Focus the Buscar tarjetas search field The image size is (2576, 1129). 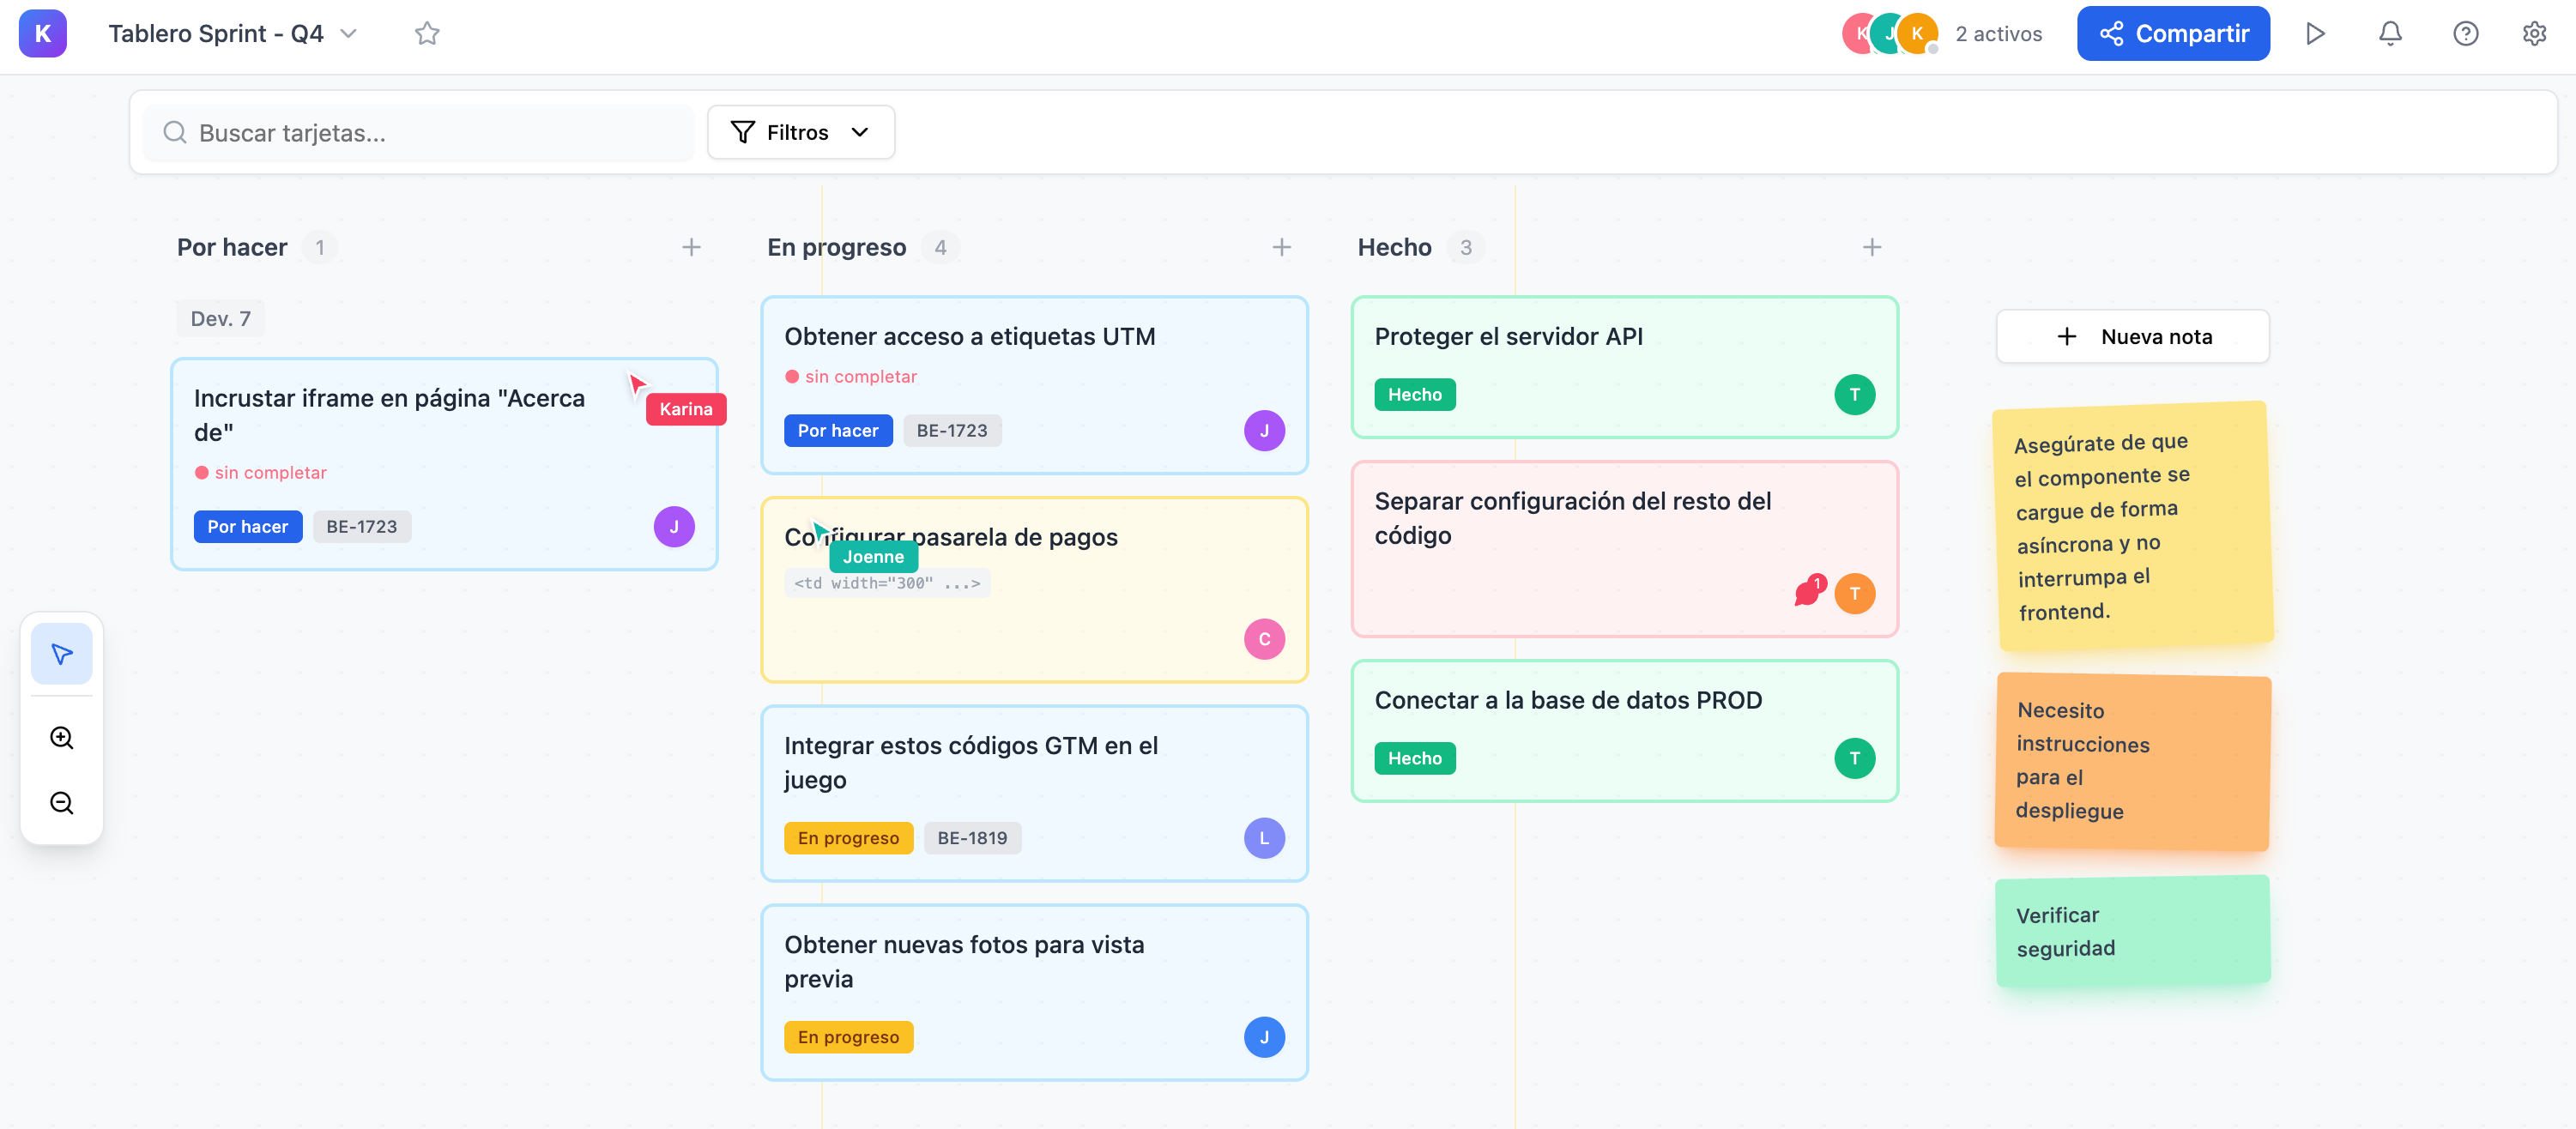(420, 133)
